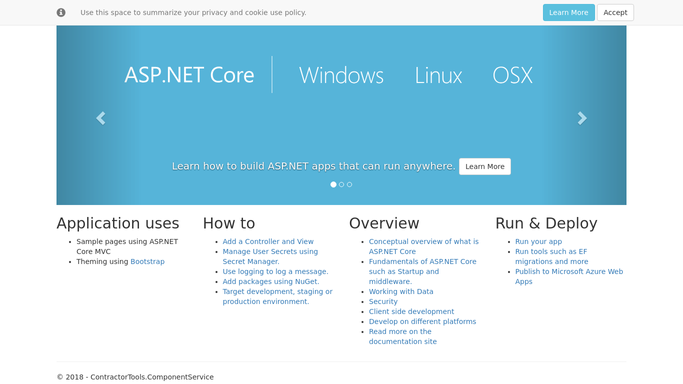683x384 pixels.
Task: Click the info icon in cookie banner
Action: click(61, 13)
